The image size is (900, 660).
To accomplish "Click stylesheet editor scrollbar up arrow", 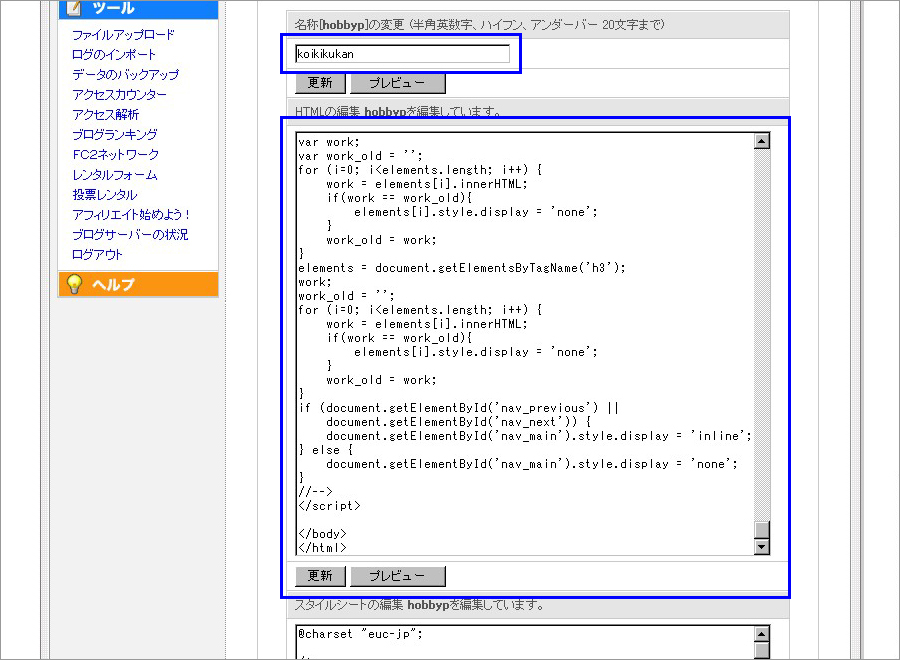I will tap(762, 634).
